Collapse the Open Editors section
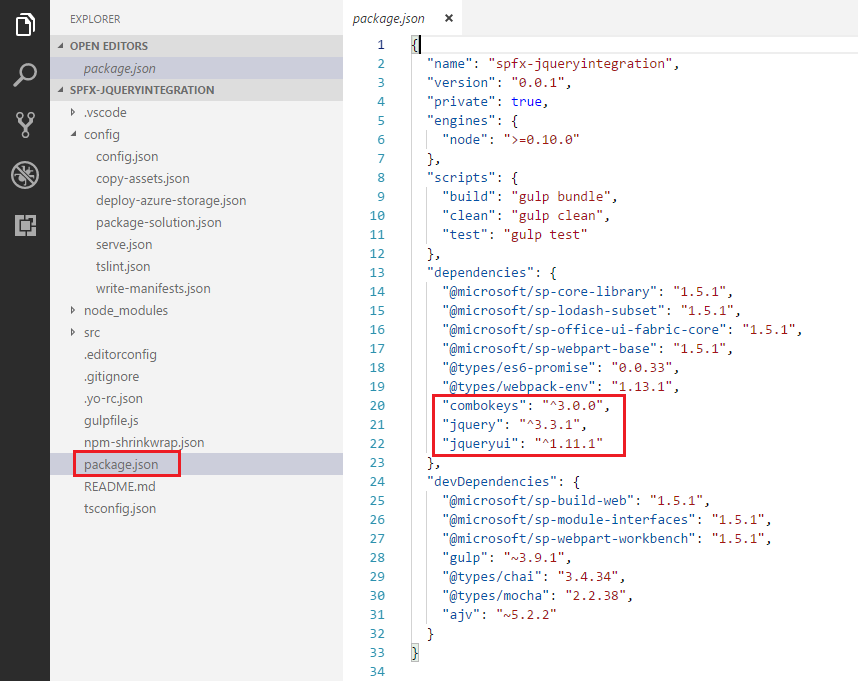 [x=109, y=46]
